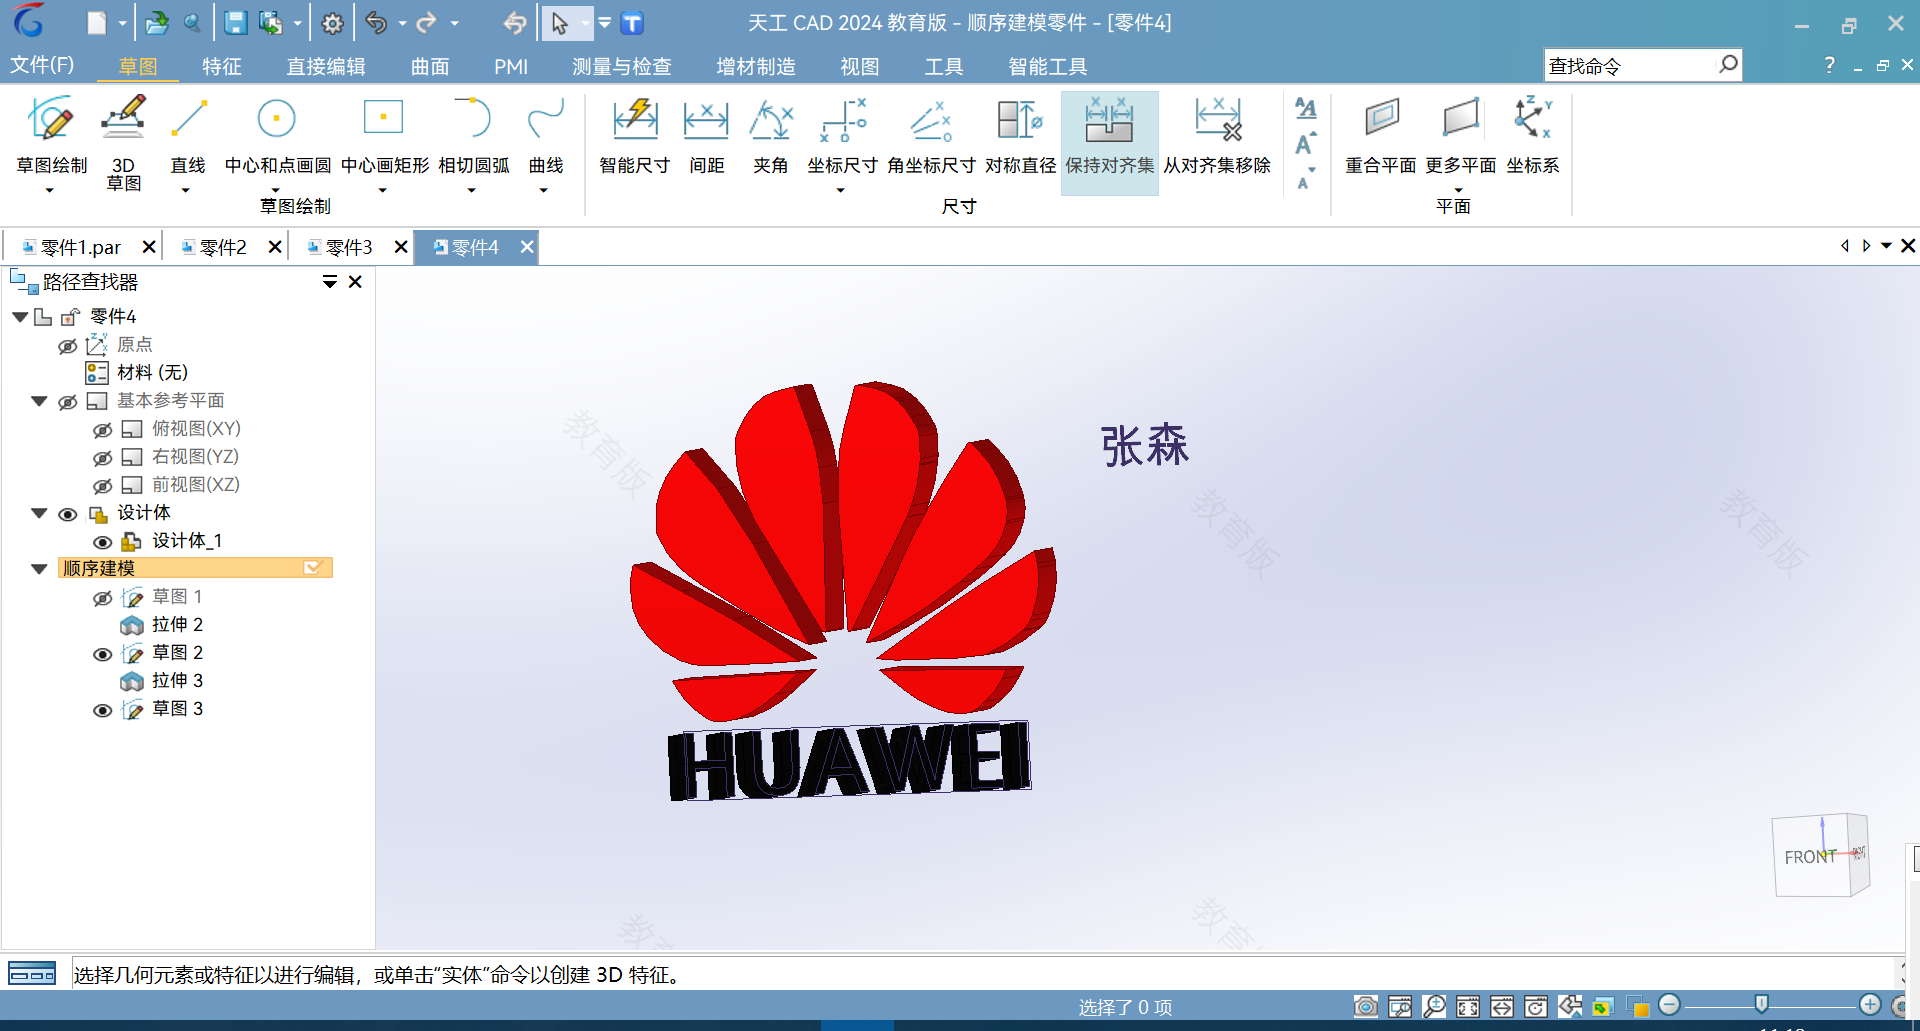Click the zoom slider handle
Screen dimensions: 1920x1031
point(1762,1004)
